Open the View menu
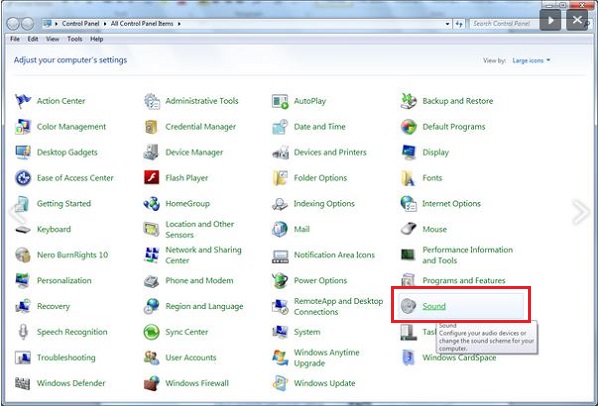The image size is (600, 406). coord(54,39)
